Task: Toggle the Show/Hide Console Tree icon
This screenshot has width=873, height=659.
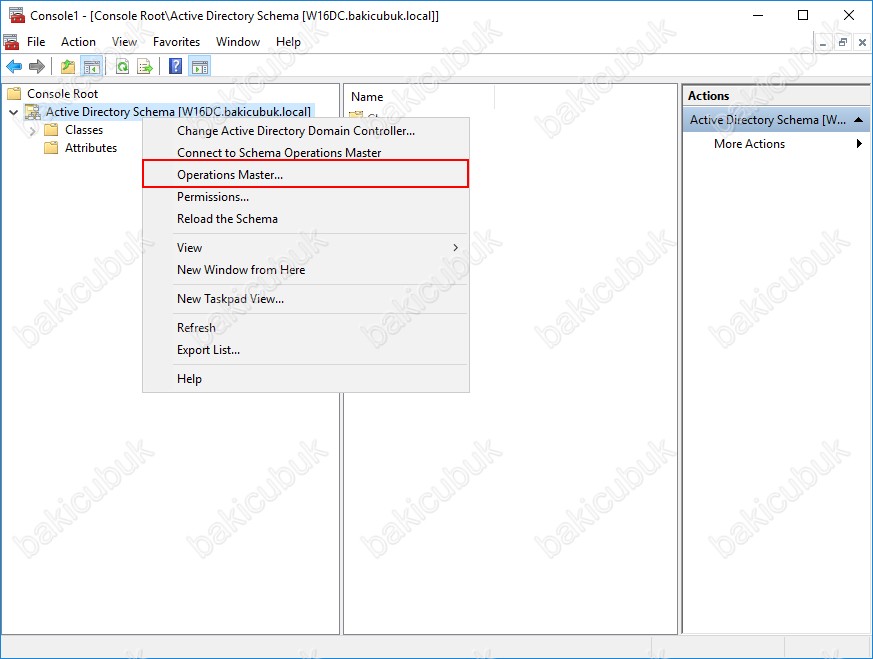Action: (x=91, y=67)
